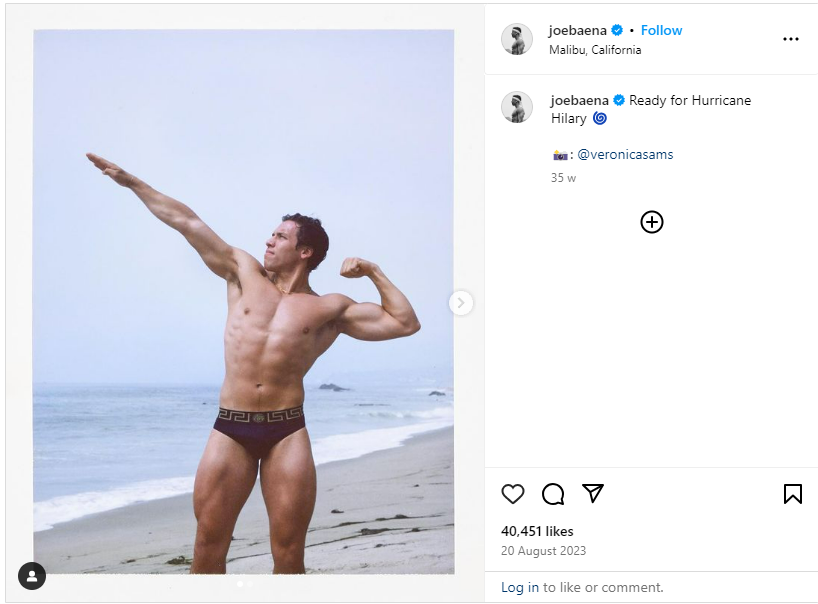
Task: Open the Malibu, California location
Action: [x=596, y=50]
